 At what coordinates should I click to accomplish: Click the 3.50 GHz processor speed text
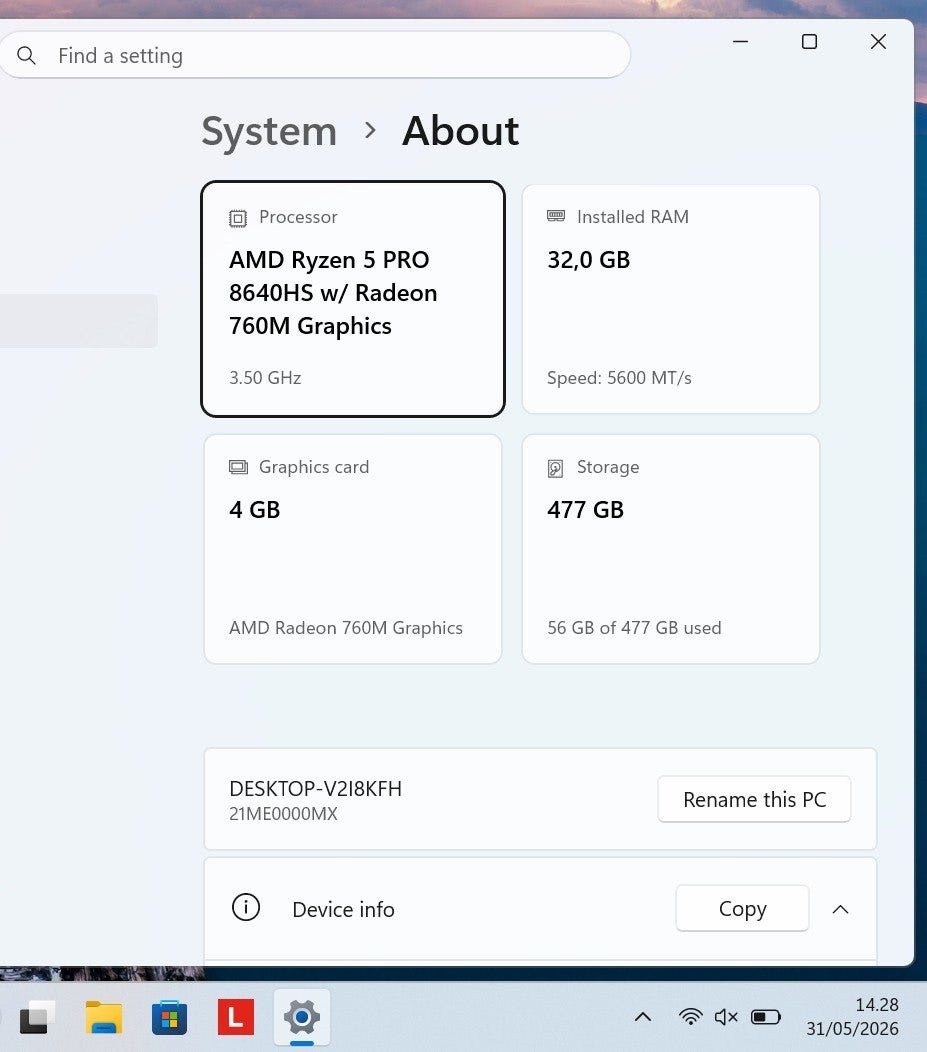(265, 378)
